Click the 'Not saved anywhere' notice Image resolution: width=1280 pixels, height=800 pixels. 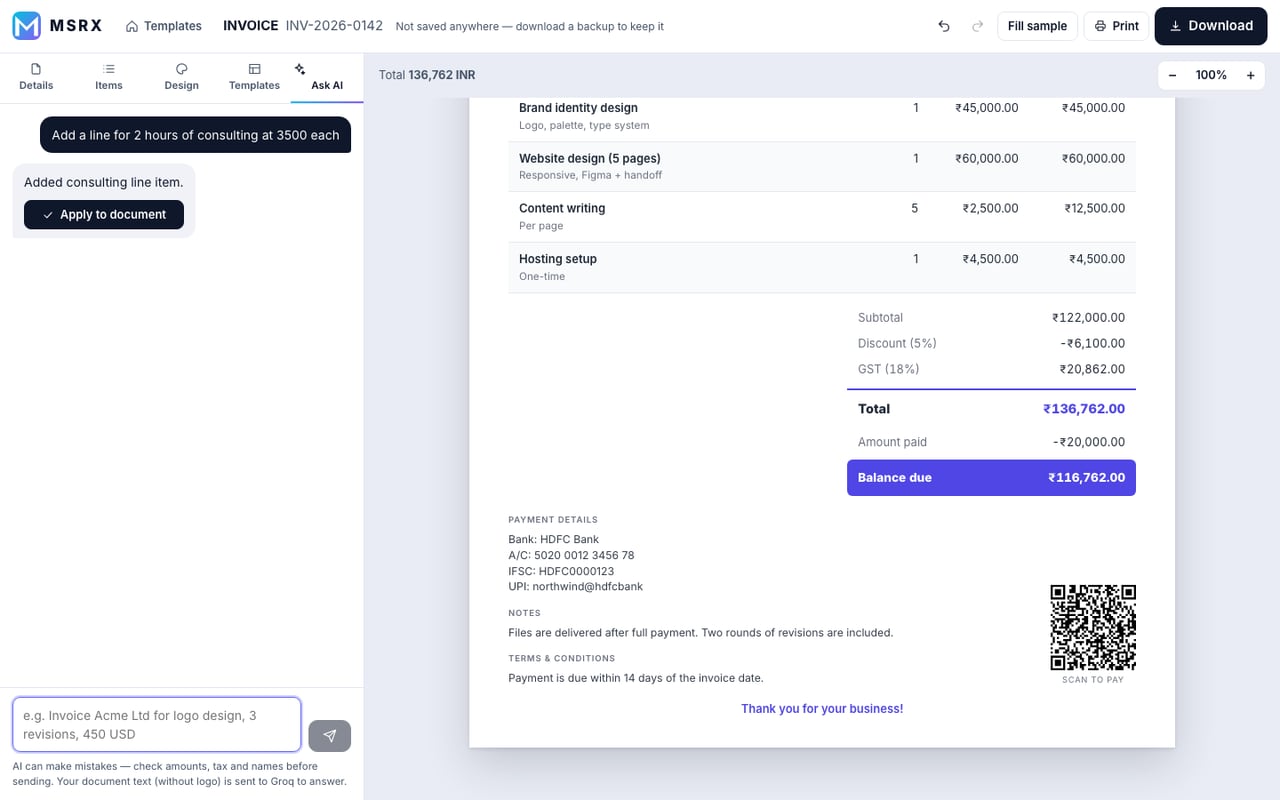coord(530,26)
